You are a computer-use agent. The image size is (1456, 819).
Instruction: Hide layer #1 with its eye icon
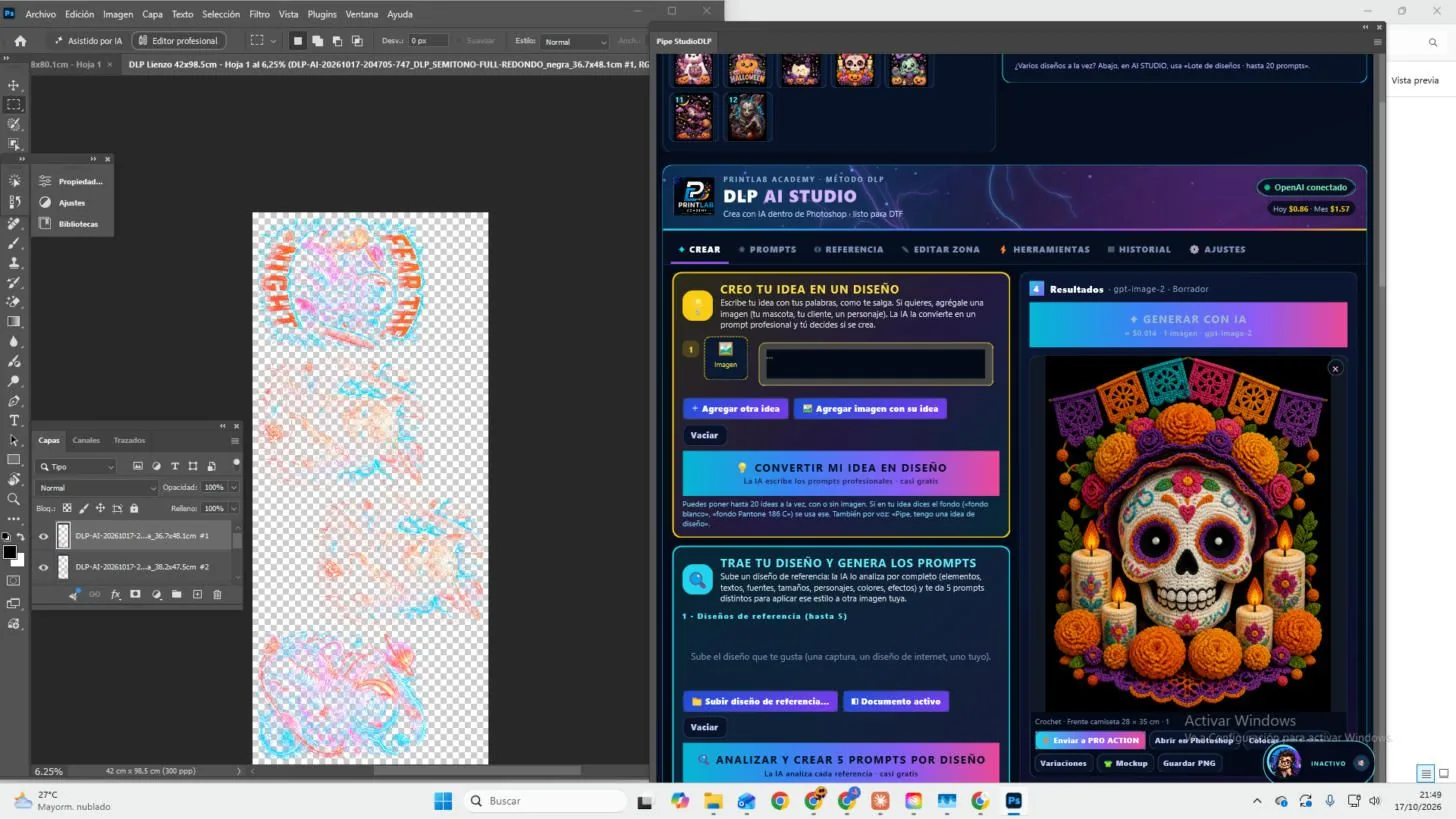point(43,536)
